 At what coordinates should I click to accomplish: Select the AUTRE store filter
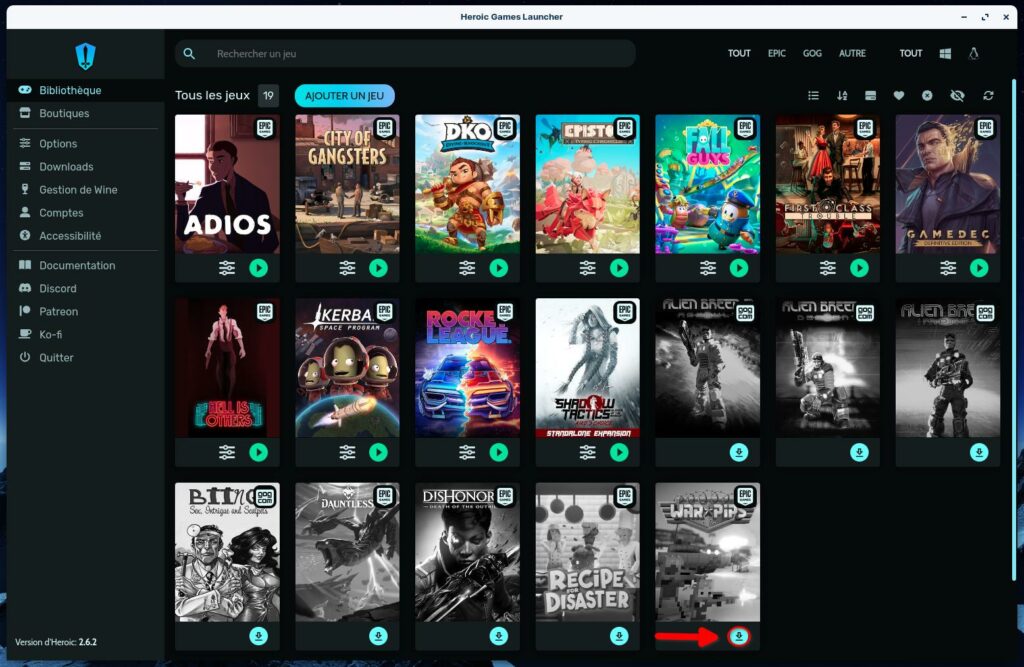point(852,53)
